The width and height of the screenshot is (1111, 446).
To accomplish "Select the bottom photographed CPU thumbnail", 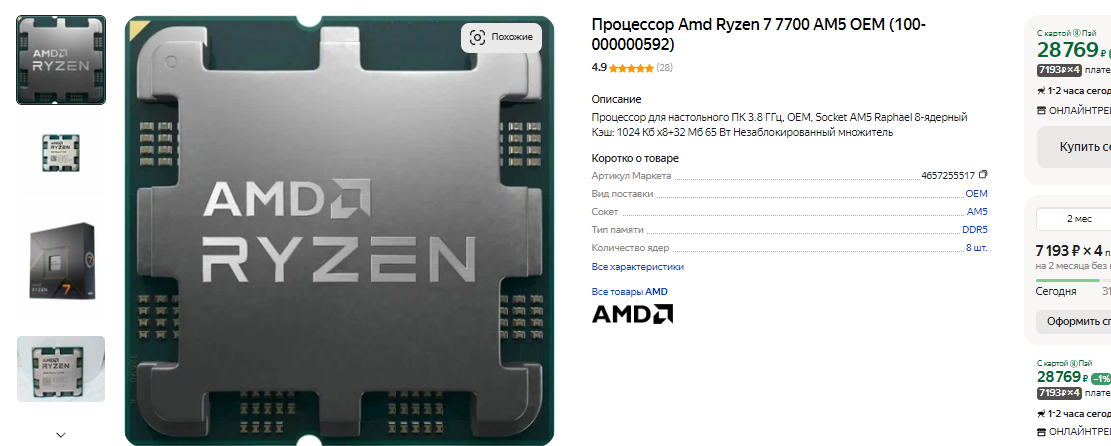I will coord(61,369).
